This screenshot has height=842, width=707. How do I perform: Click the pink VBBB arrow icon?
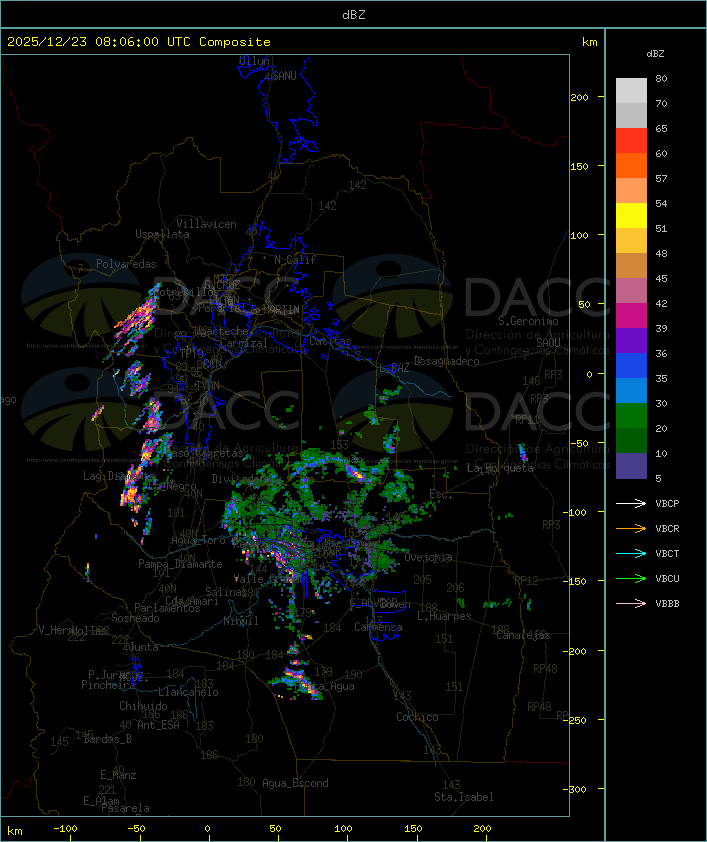(631, 604)
